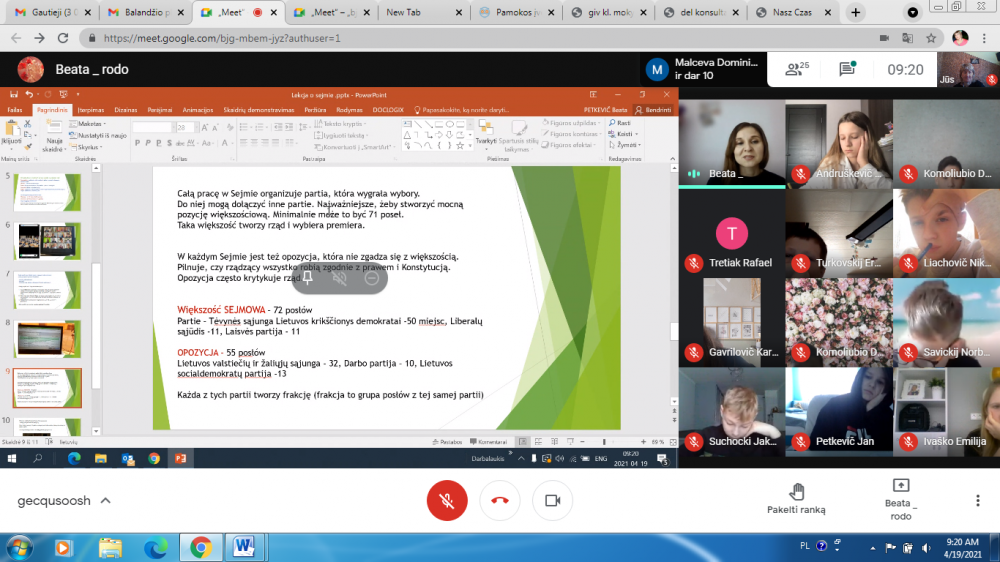Image resolution: width=1000 pixels, height=562 pixels.
Task: Open Beata_rodo presentation options
Action: tap(901, 499)
